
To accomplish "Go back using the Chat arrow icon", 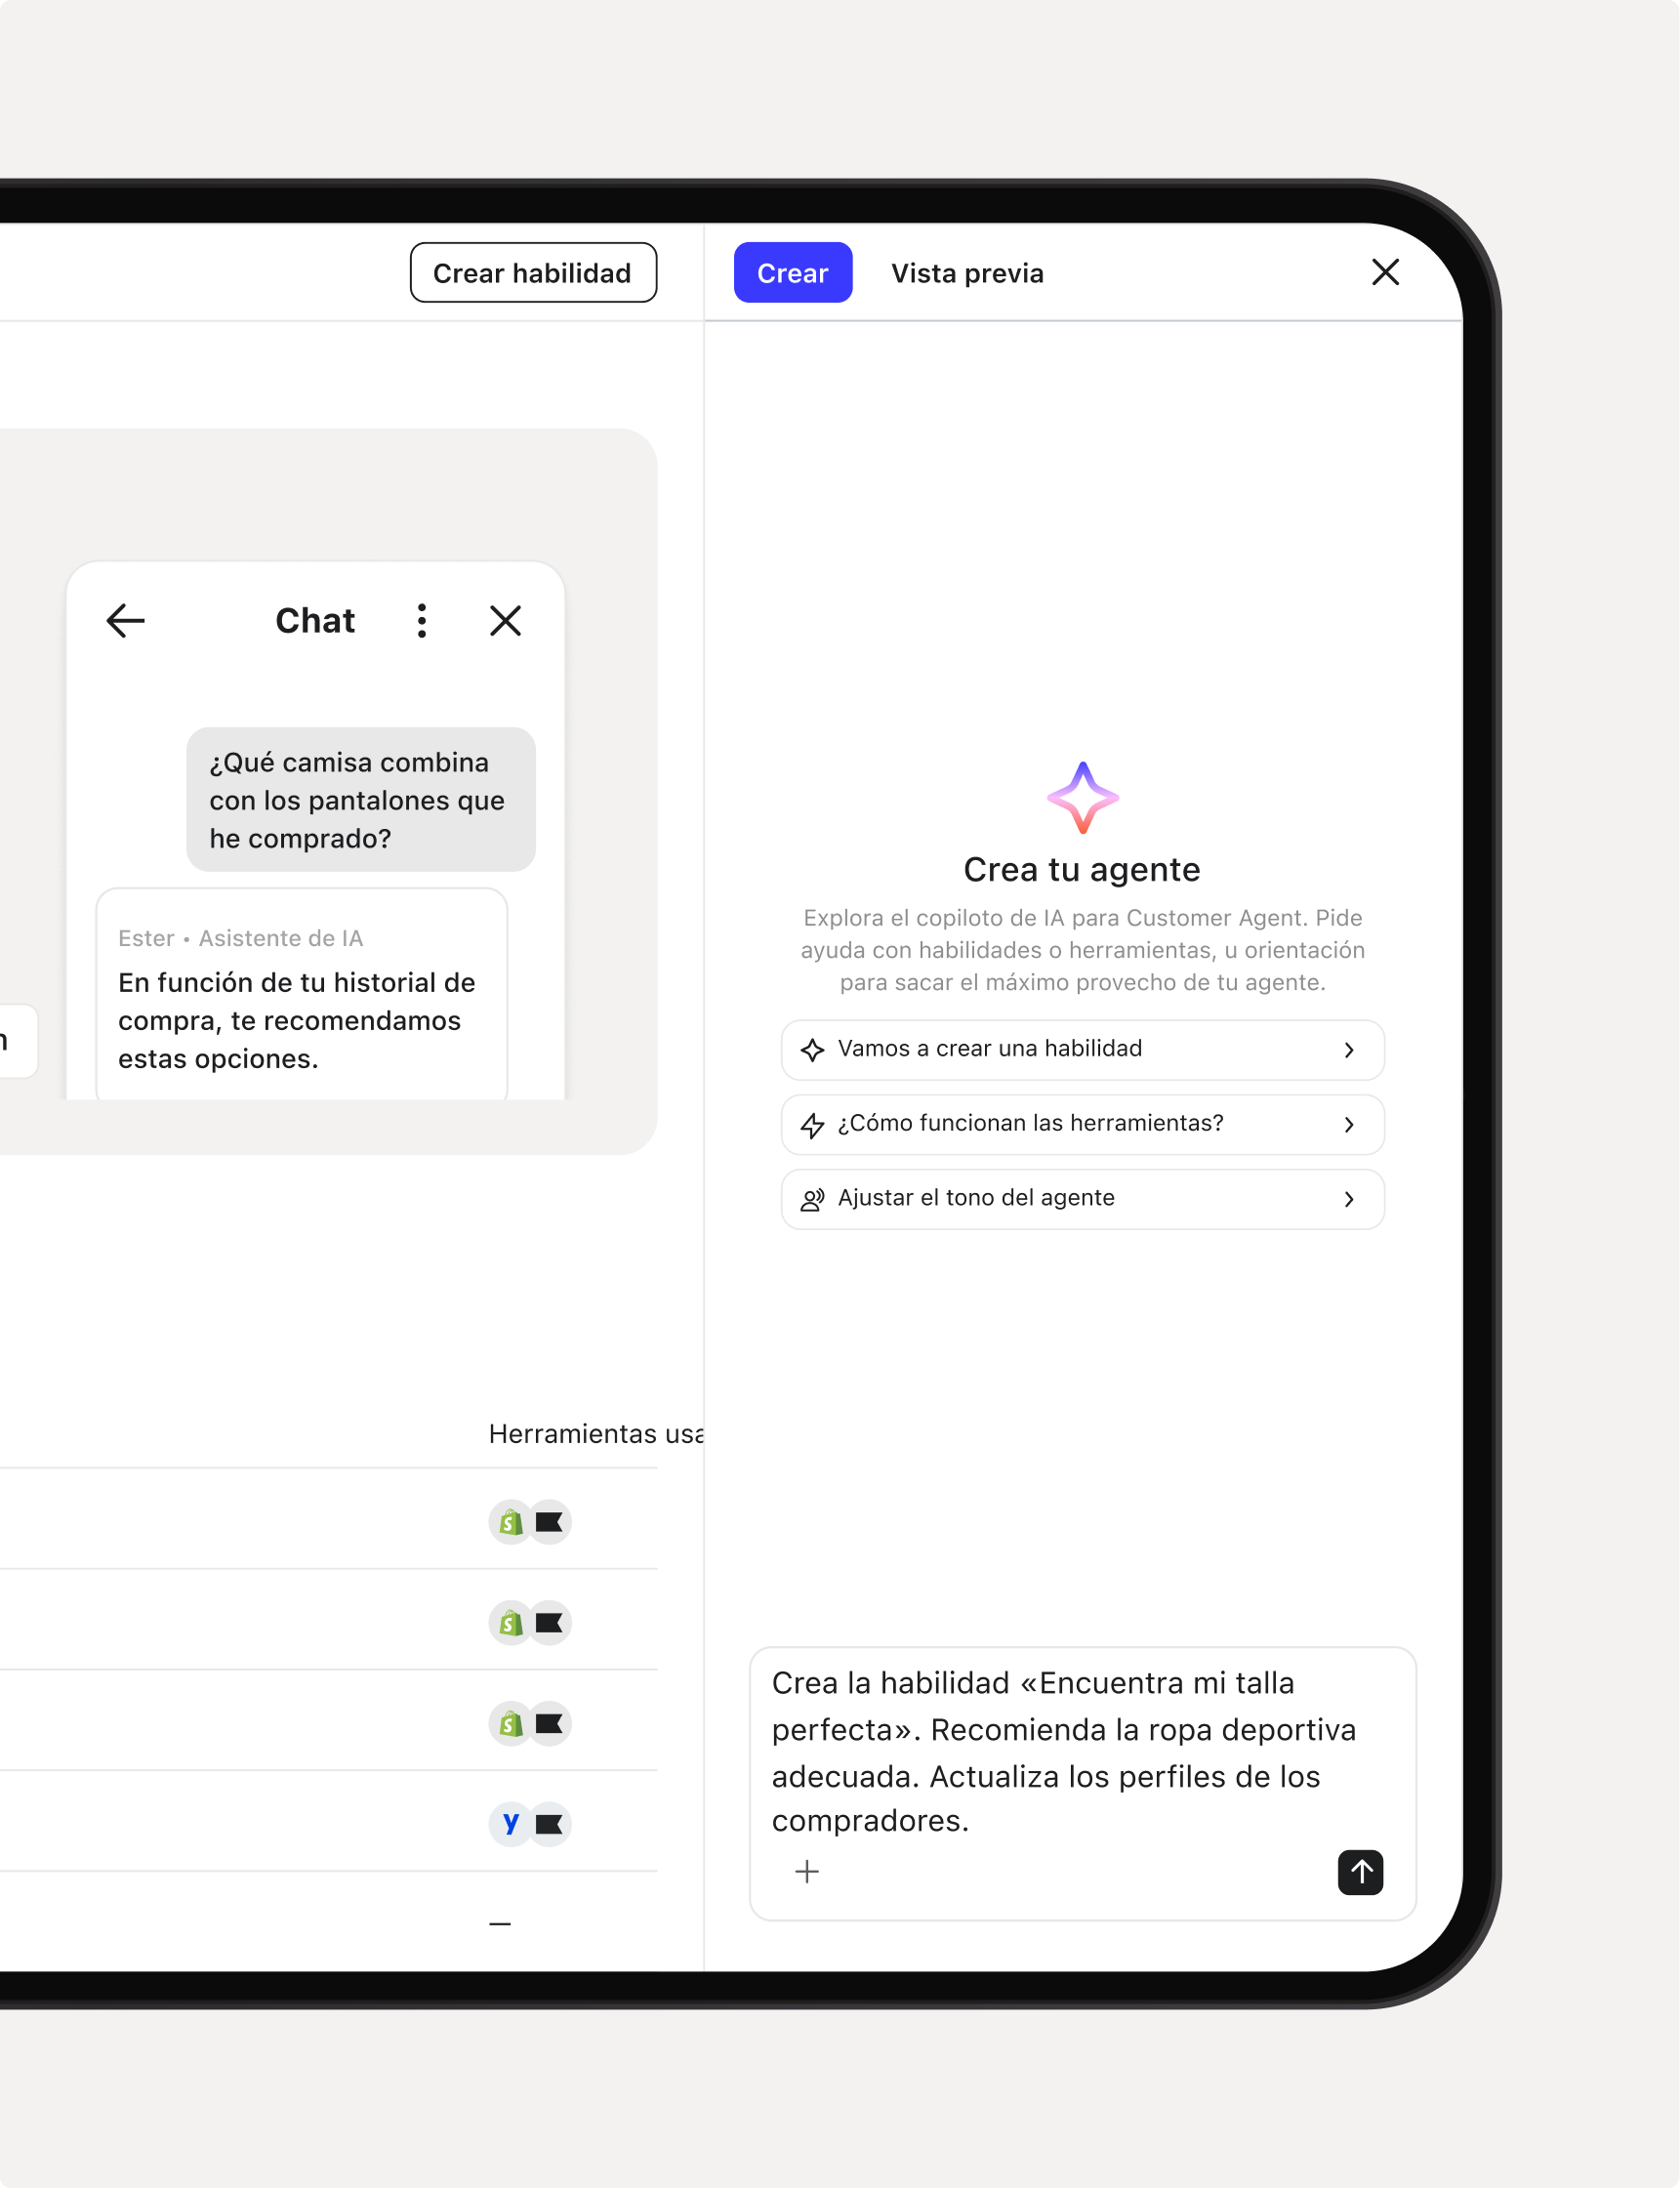I will [125, 620].
